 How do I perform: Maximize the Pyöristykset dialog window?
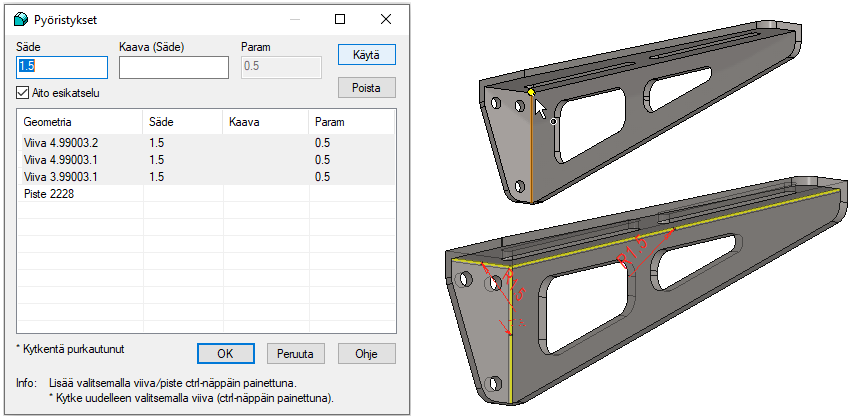click(340, 19)
